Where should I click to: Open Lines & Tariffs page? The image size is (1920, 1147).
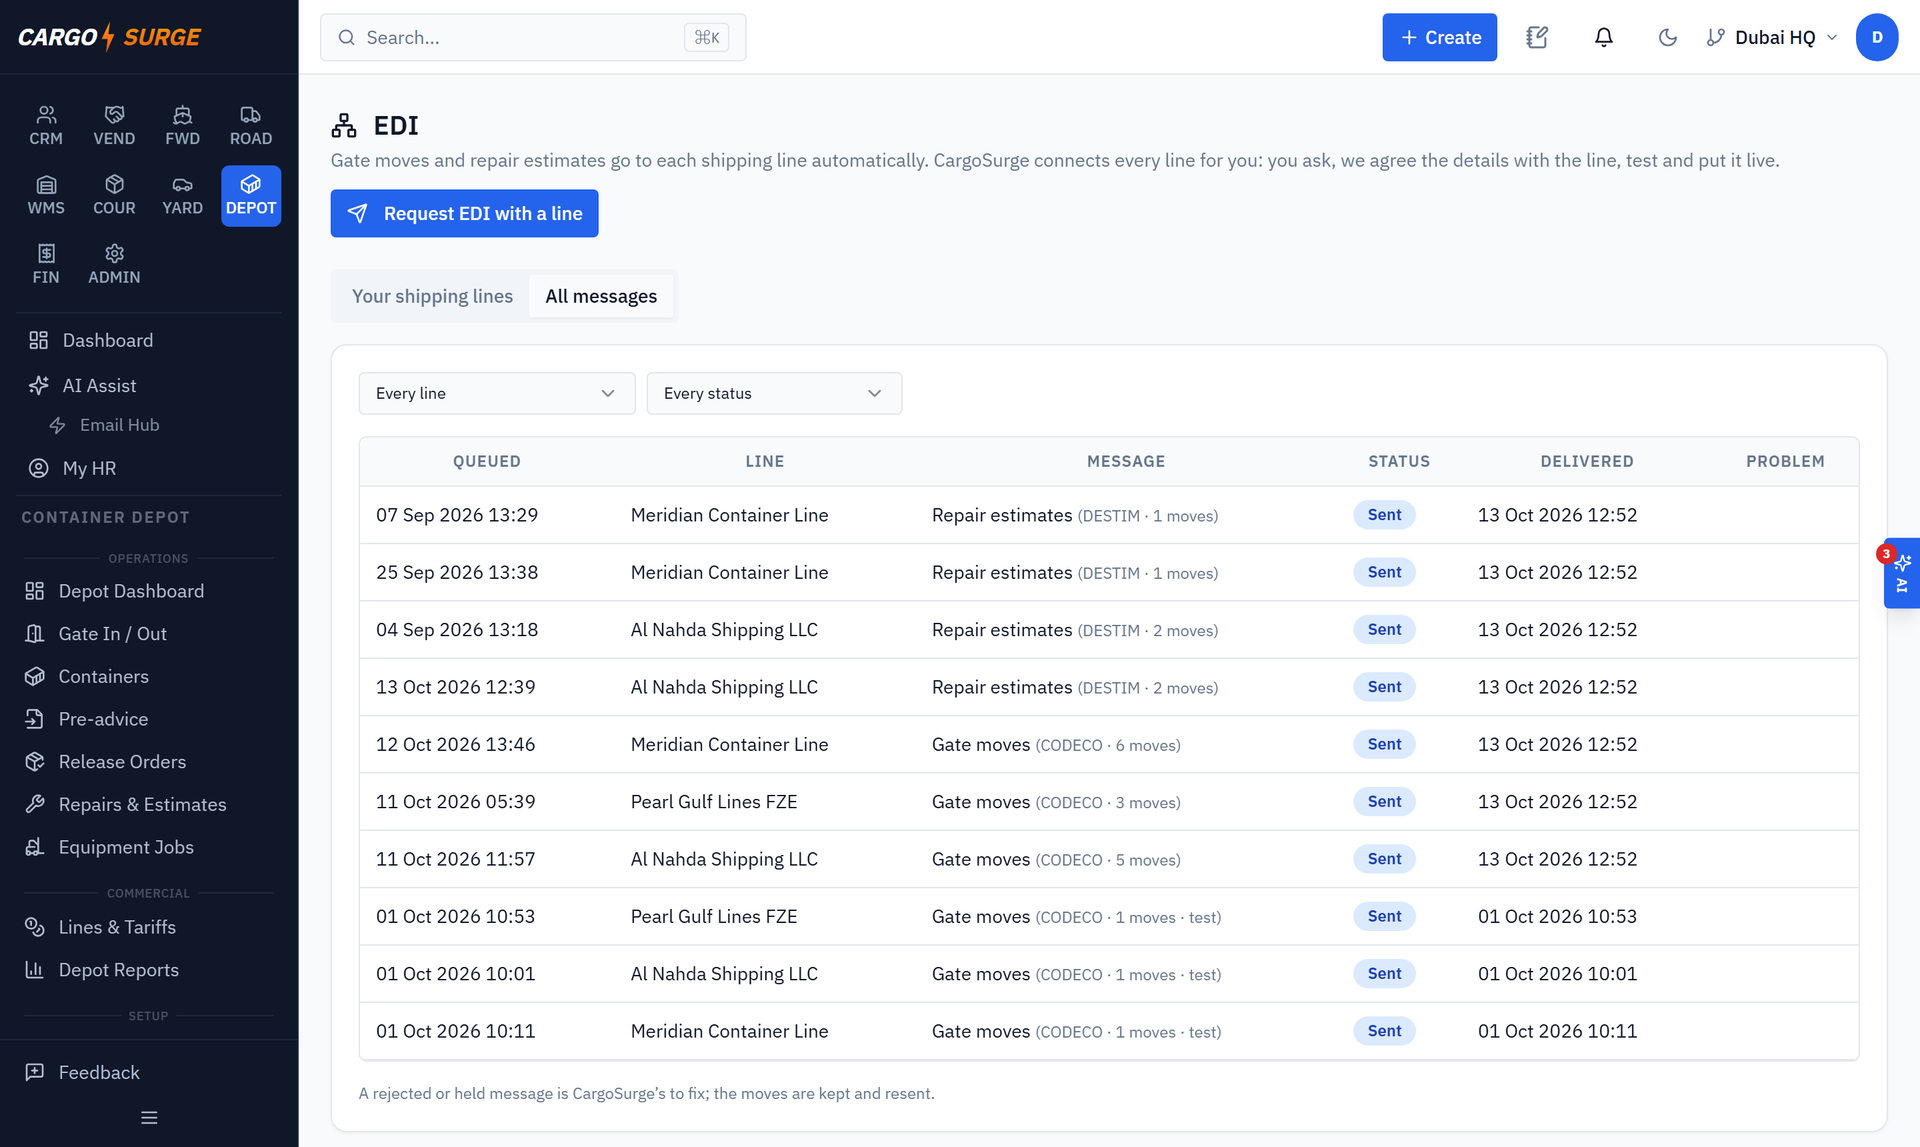(x=149, y=927)
